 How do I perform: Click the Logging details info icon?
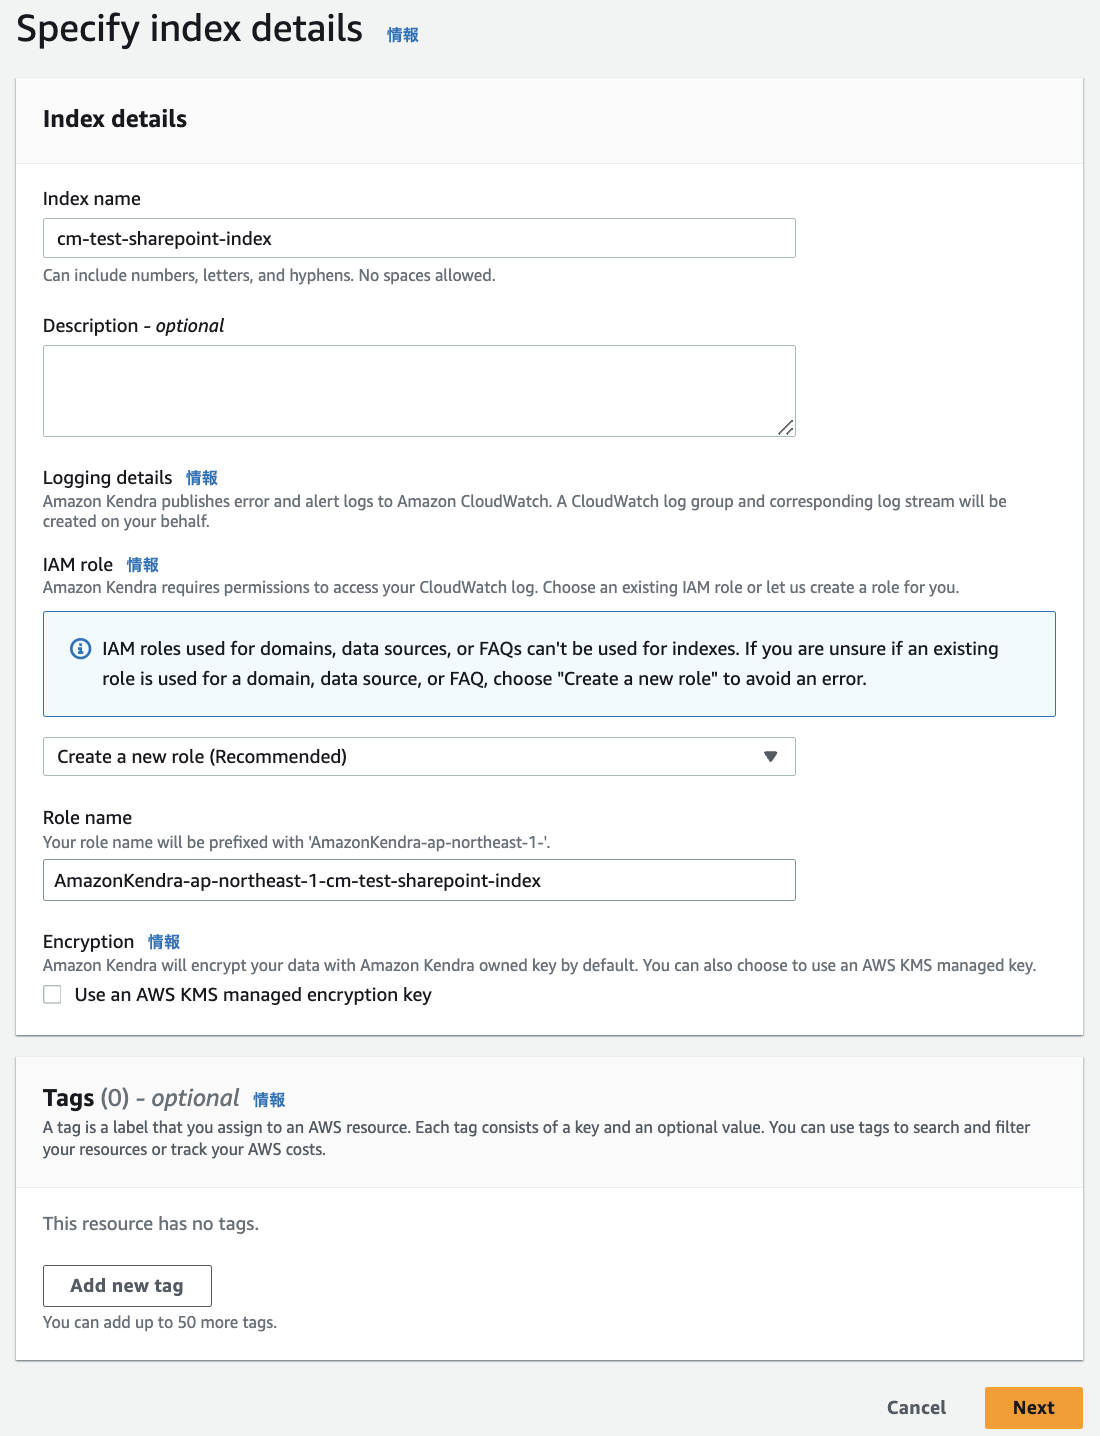pos(204,478)
